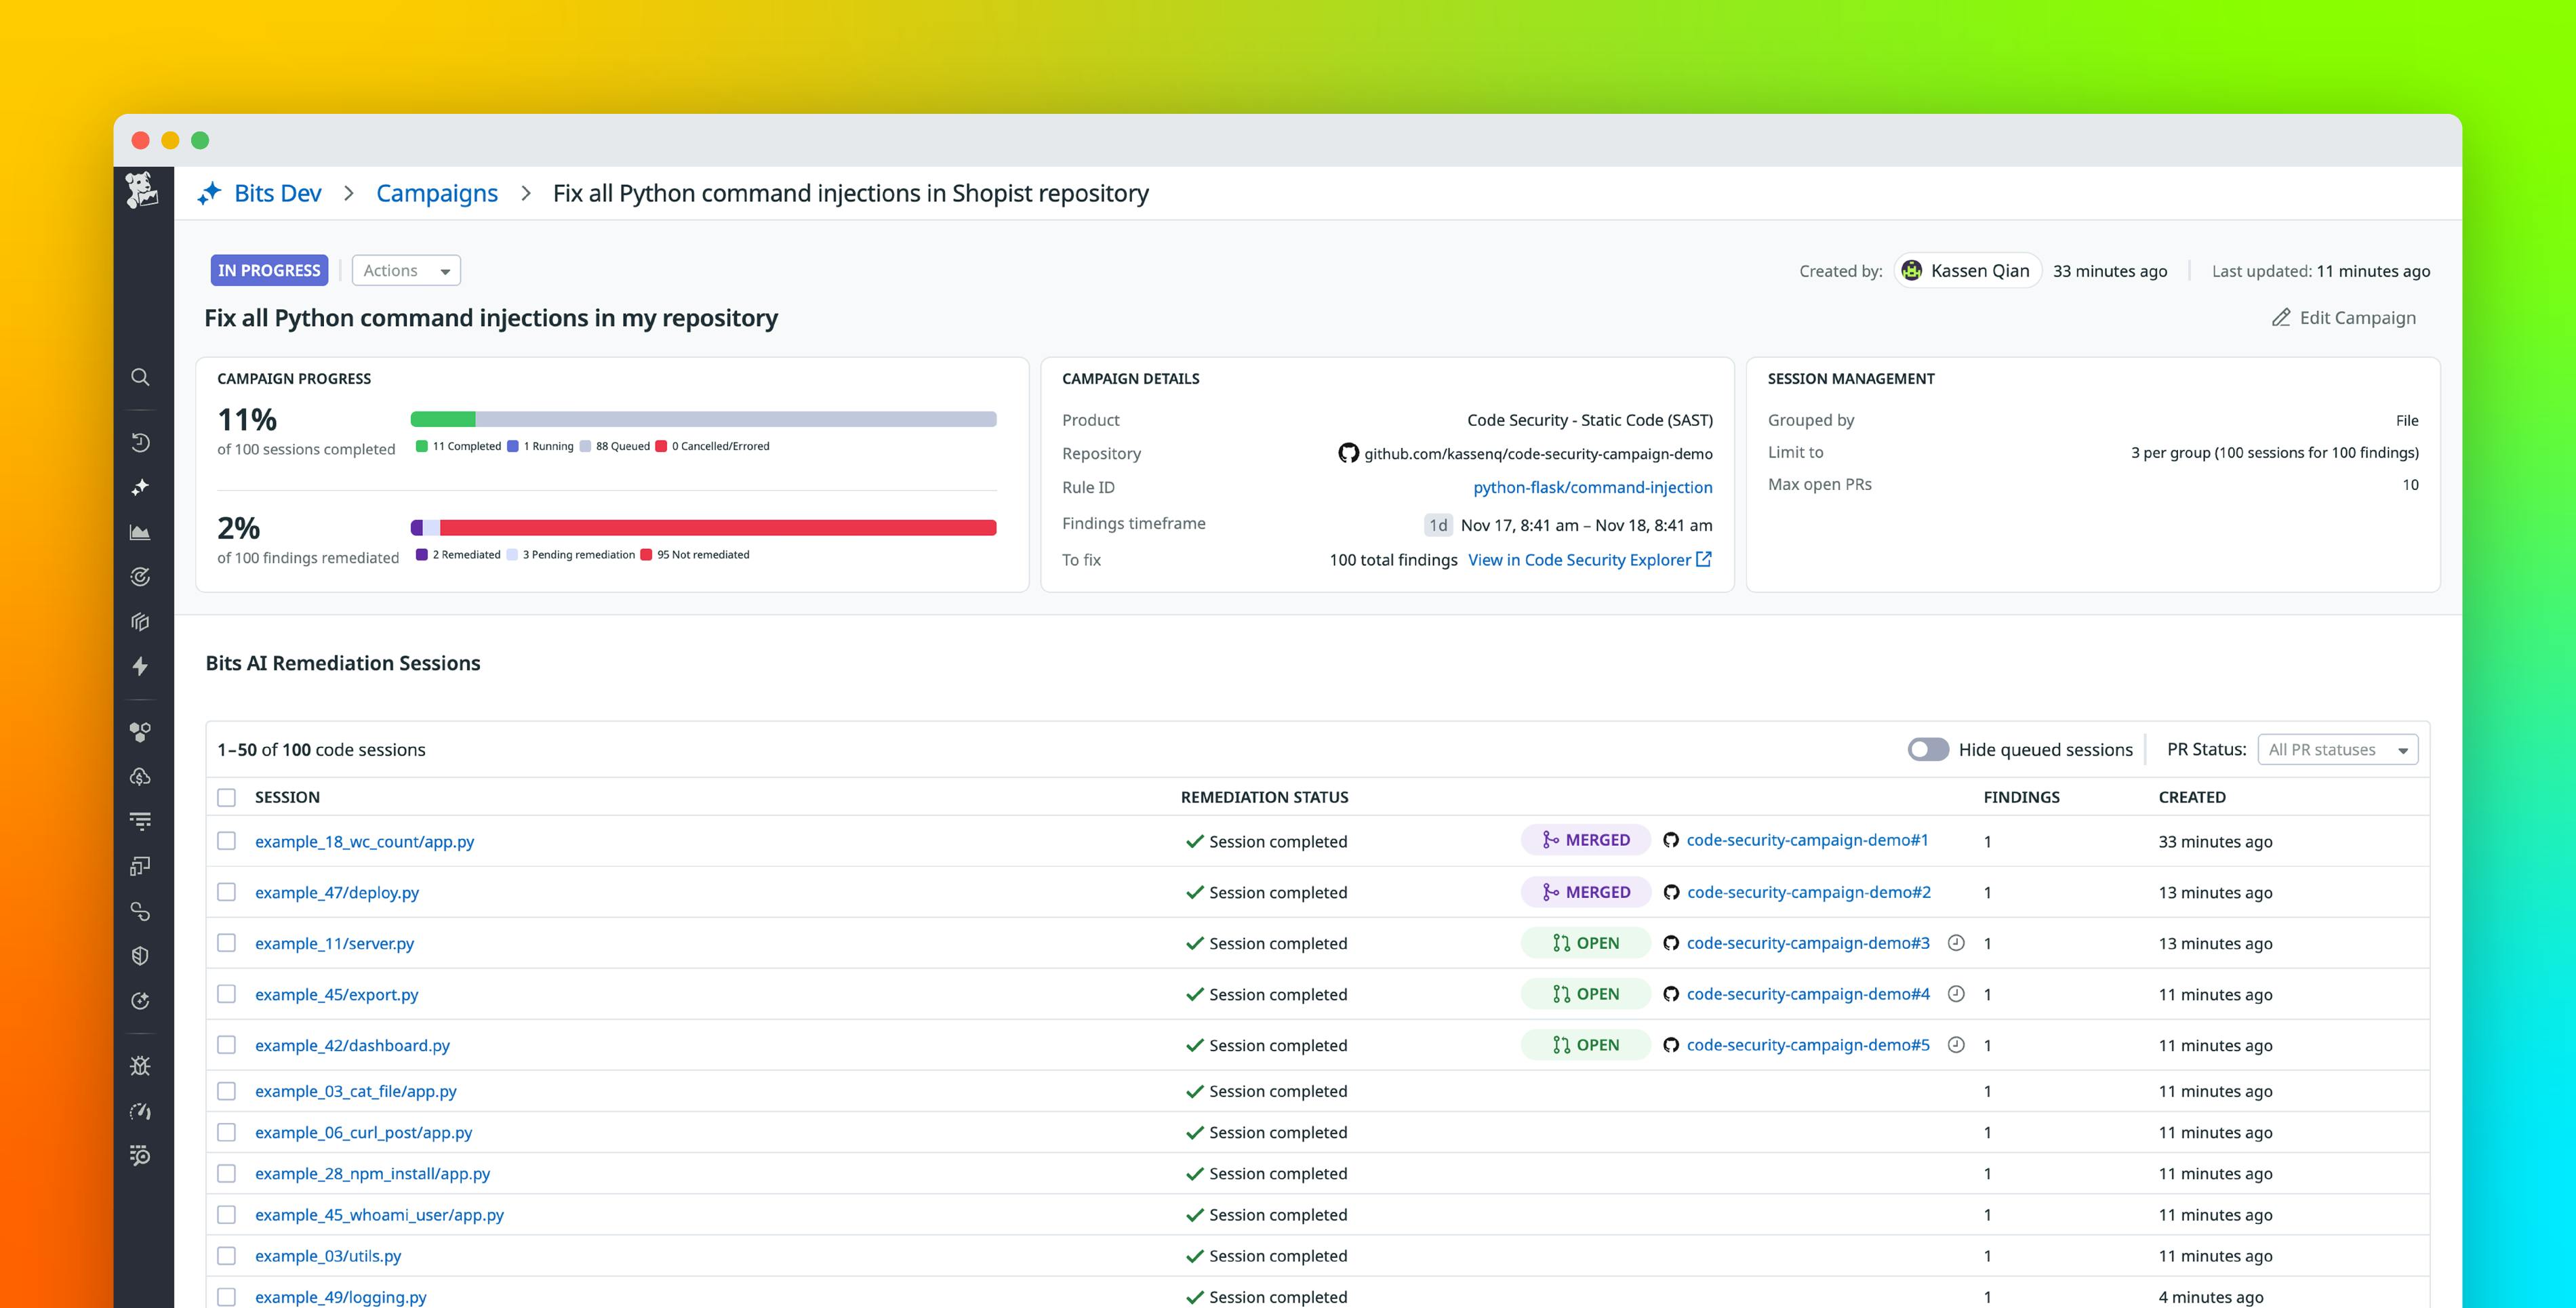Image resolution: width=2576 pixels, height=1308 pixels.
Task: Expand the Actions dropdown
Action: (405, 270)
